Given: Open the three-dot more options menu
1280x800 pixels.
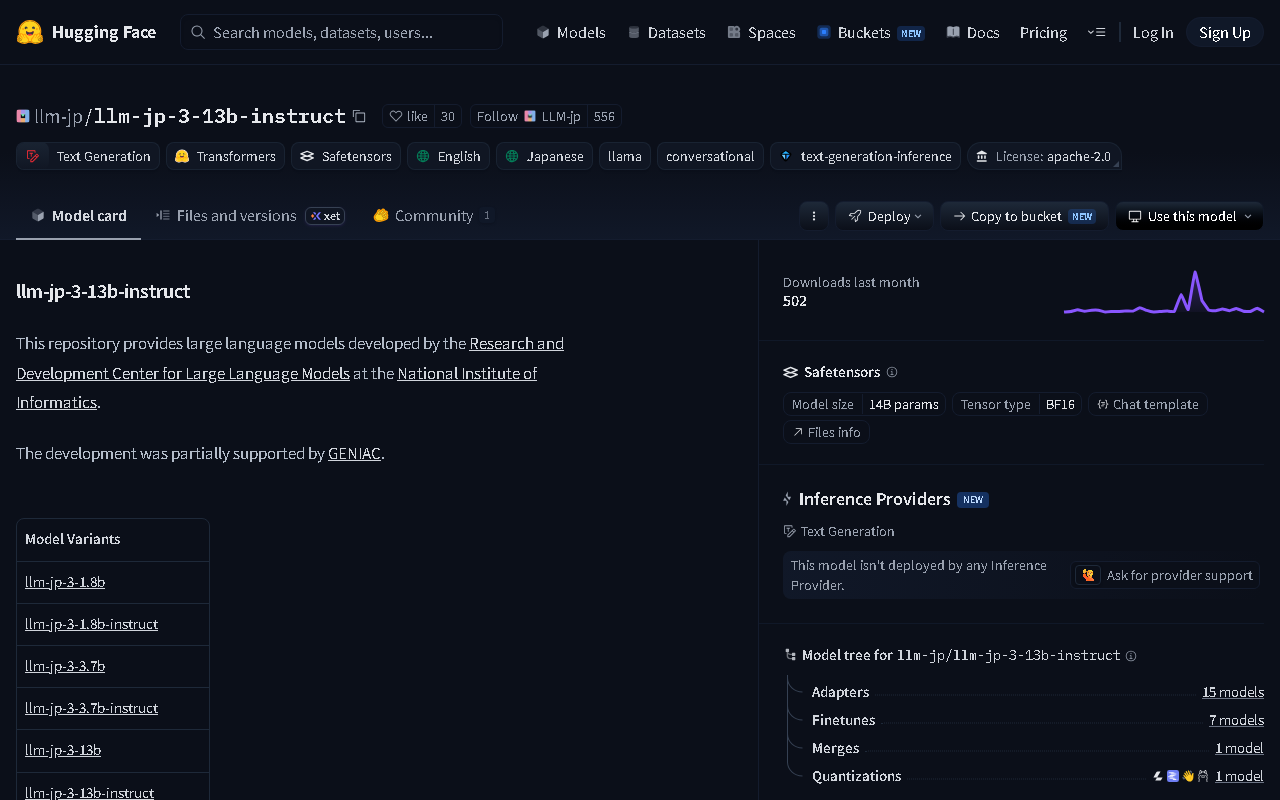Looking at the screenshot, I should point(814,216).
